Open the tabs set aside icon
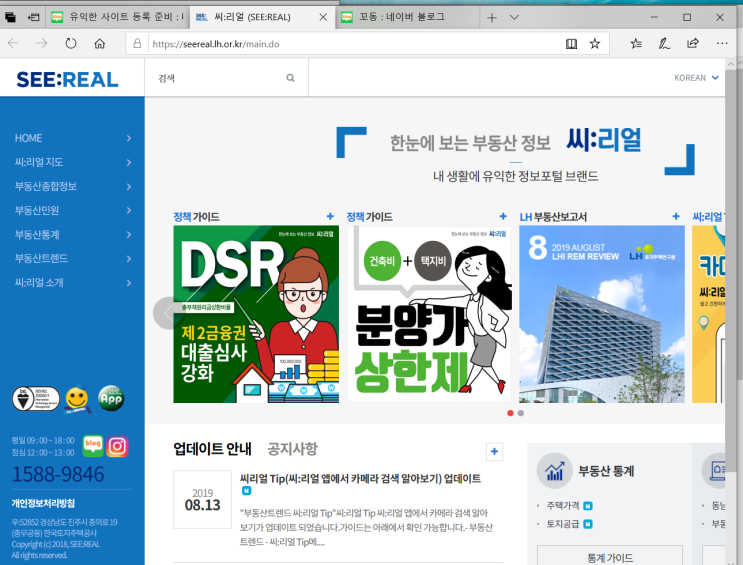743x565 pixels. (10, 18)
